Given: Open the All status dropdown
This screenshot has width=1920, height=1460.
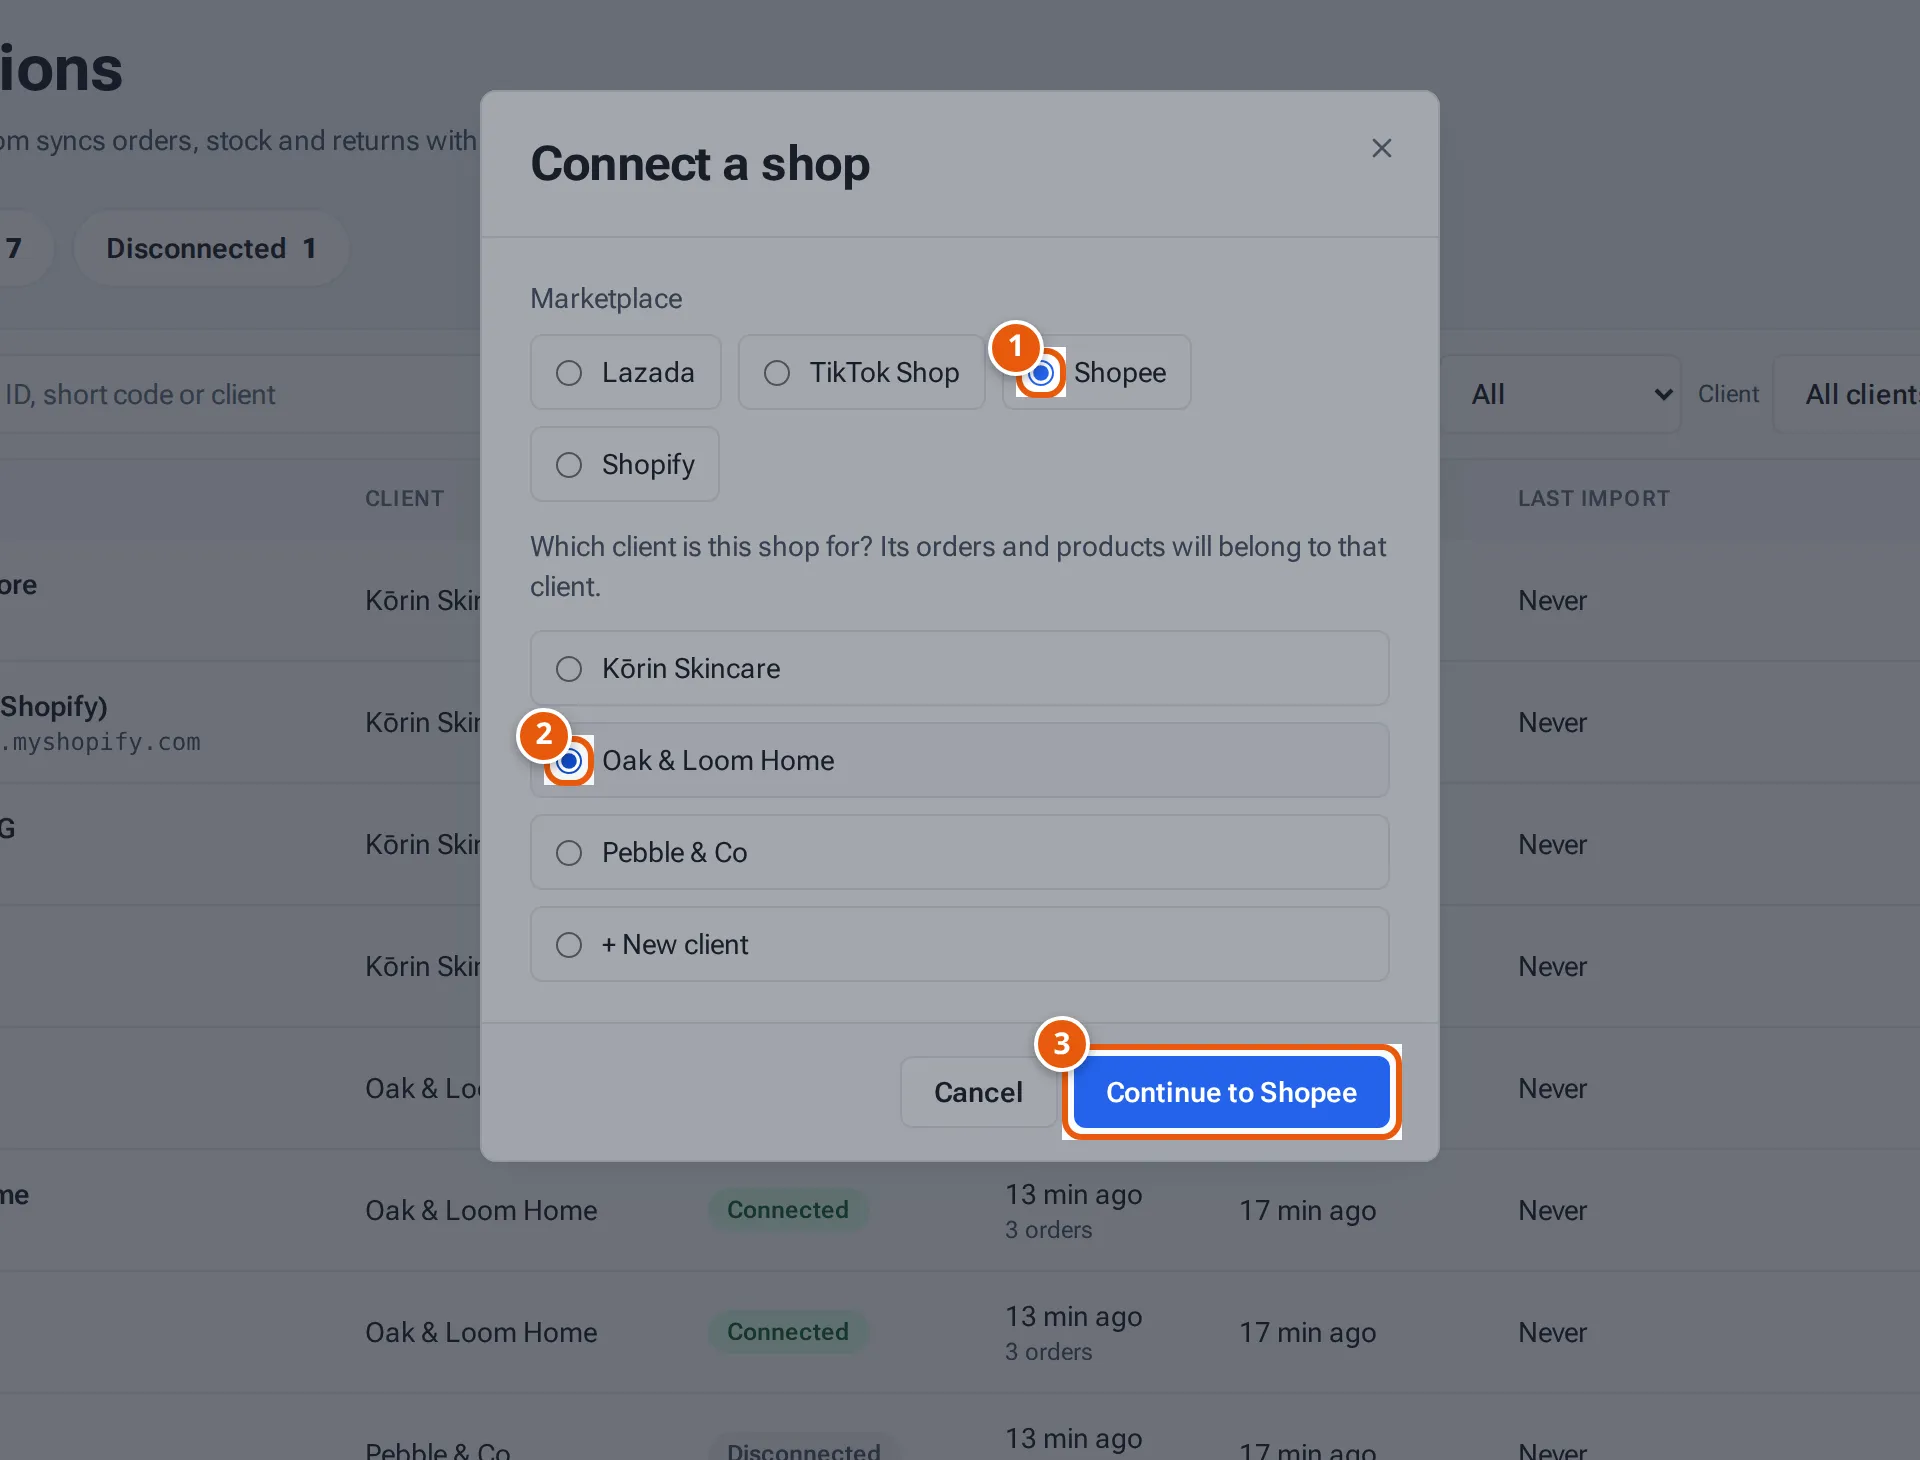Looking at the screenshot, I should [x=1560, y=394].
